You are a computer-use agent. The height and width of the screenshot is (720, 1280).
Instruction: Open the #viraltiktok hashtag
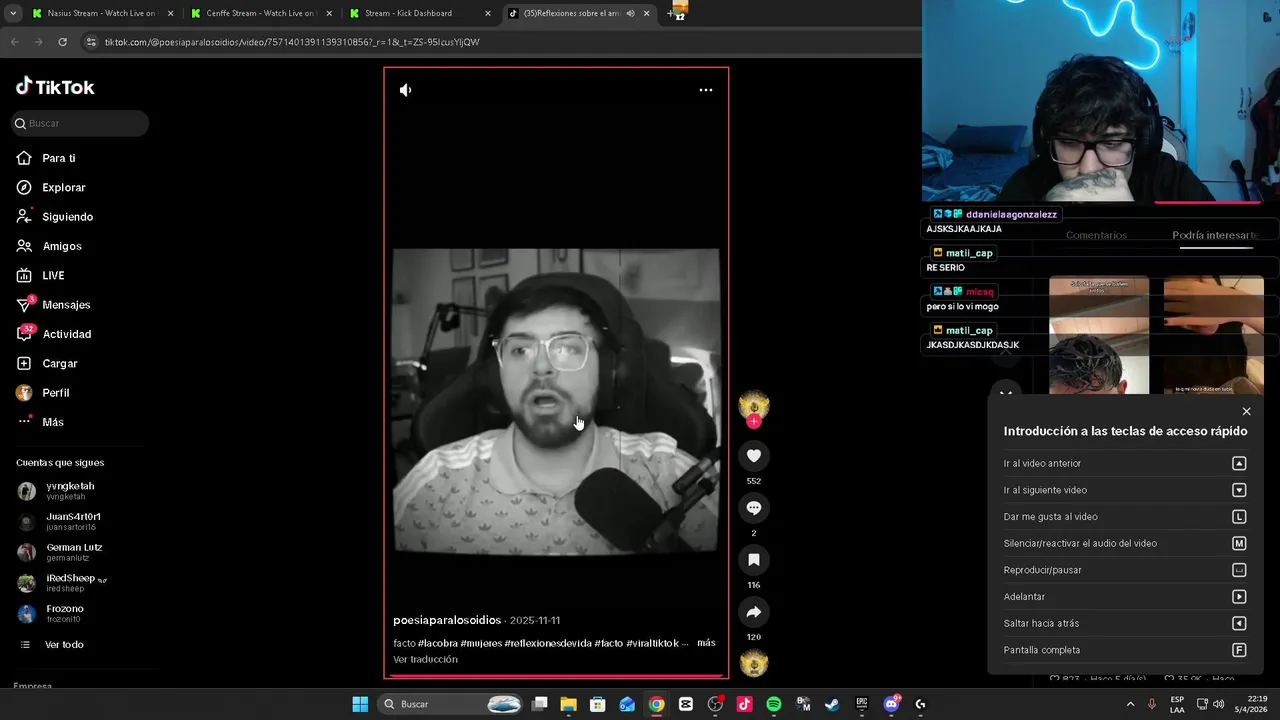click(652, 643)
